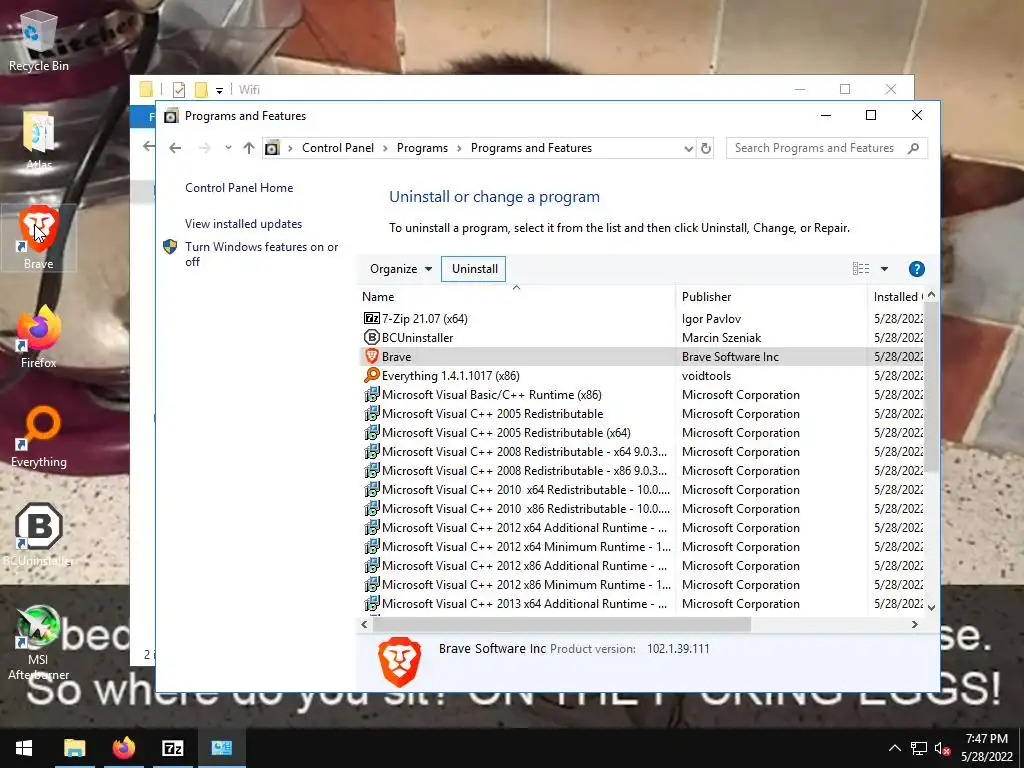Click the Control Panel breadcrumb
1024x768 pixels.
pyautogui.click(x=338, y=148)
